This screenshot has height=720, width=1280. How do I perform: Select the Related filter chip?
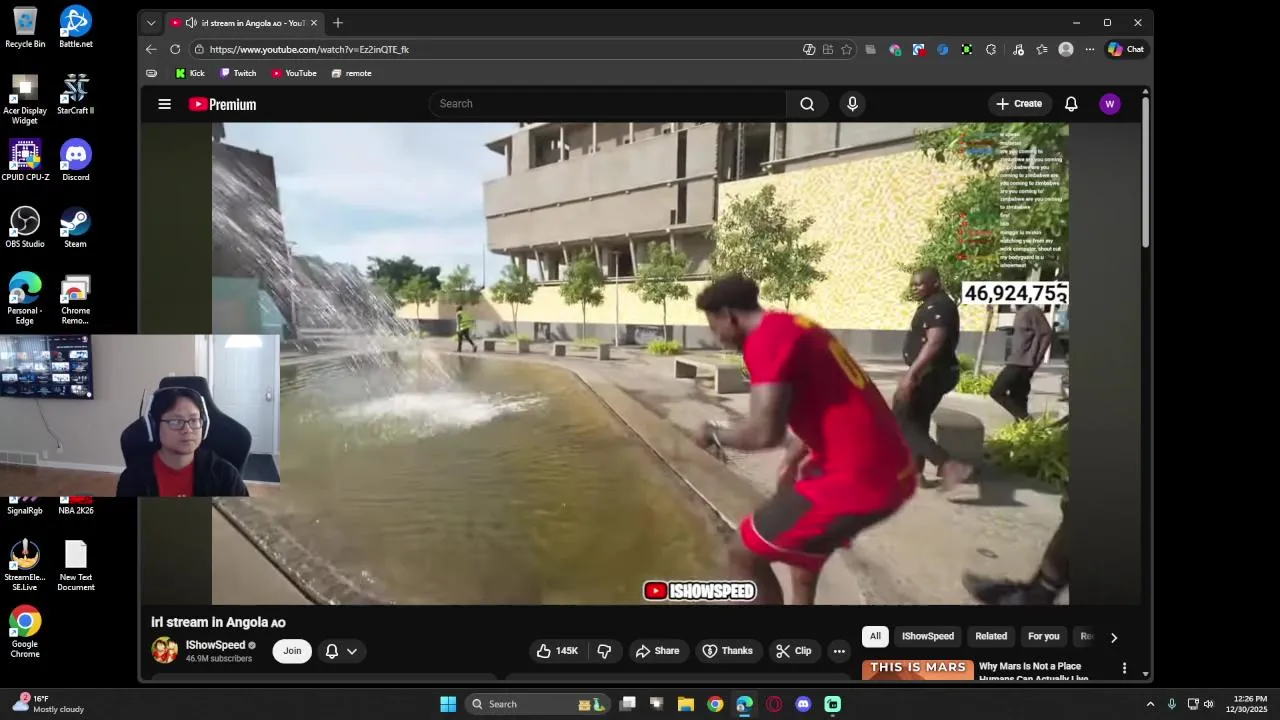click(x=991, y=636)
